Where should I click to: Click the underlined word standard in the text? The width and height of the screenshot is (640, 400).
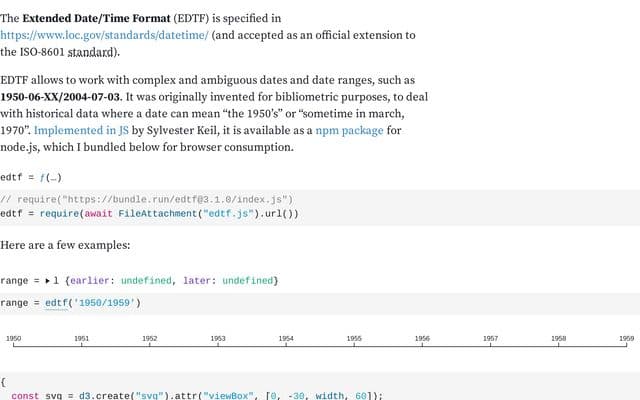click(x=90, y=52)
